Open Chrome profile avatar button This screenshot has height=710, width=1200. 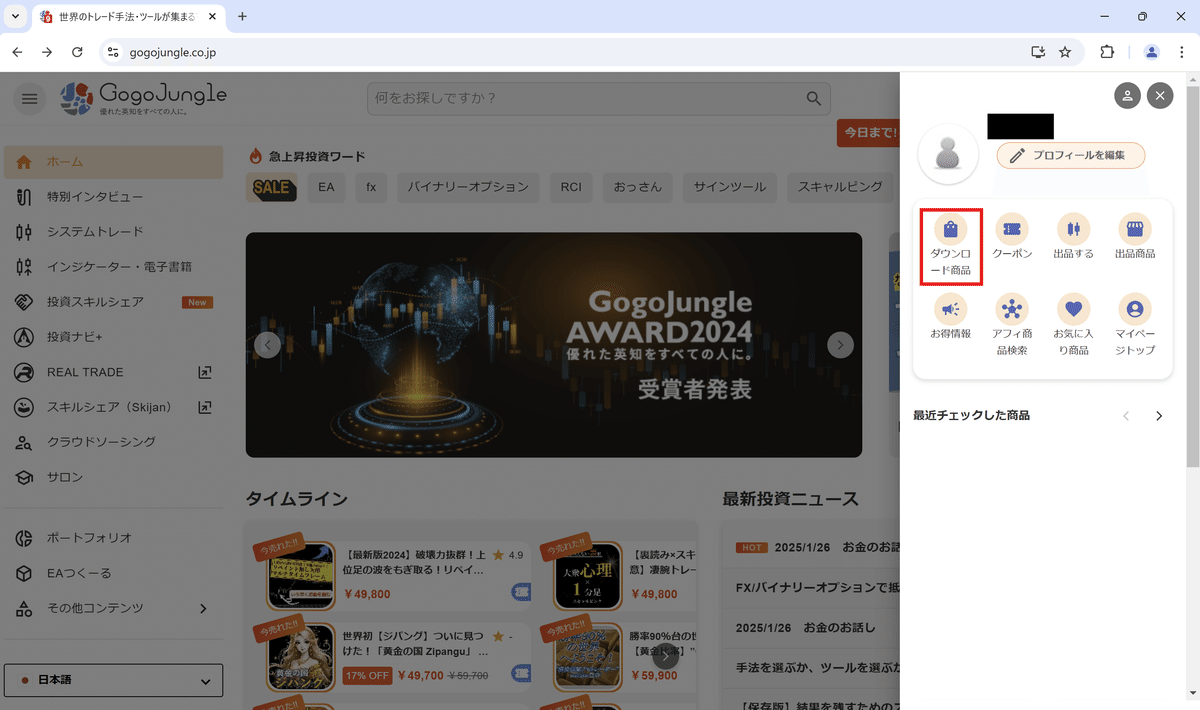pyautogui.click(x=1152, y=52)
